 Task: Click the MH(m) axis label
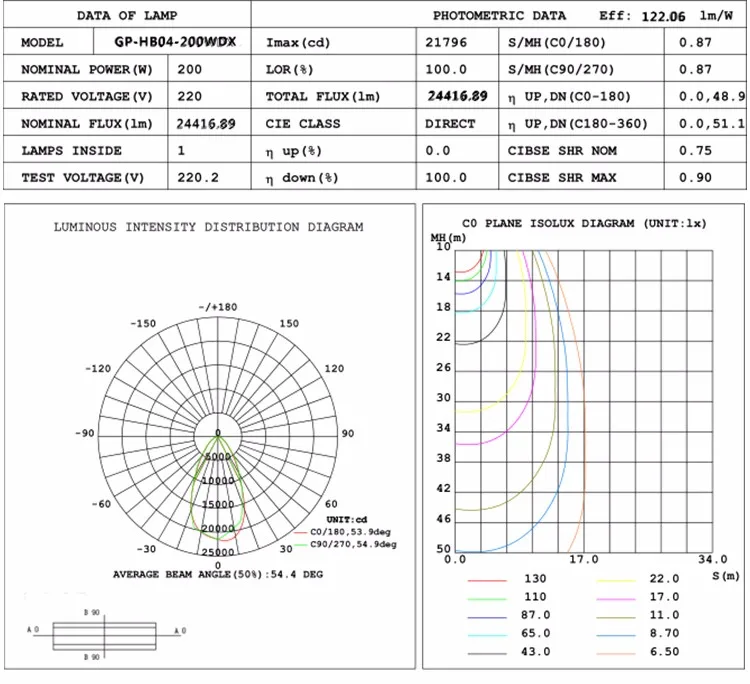point(448,238)
